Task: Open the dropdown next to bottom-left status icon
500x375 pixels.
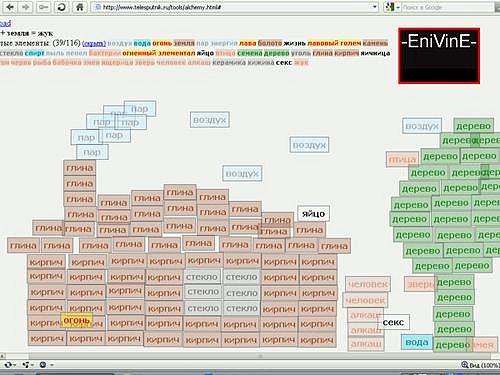Action: (x=15, y=365)
